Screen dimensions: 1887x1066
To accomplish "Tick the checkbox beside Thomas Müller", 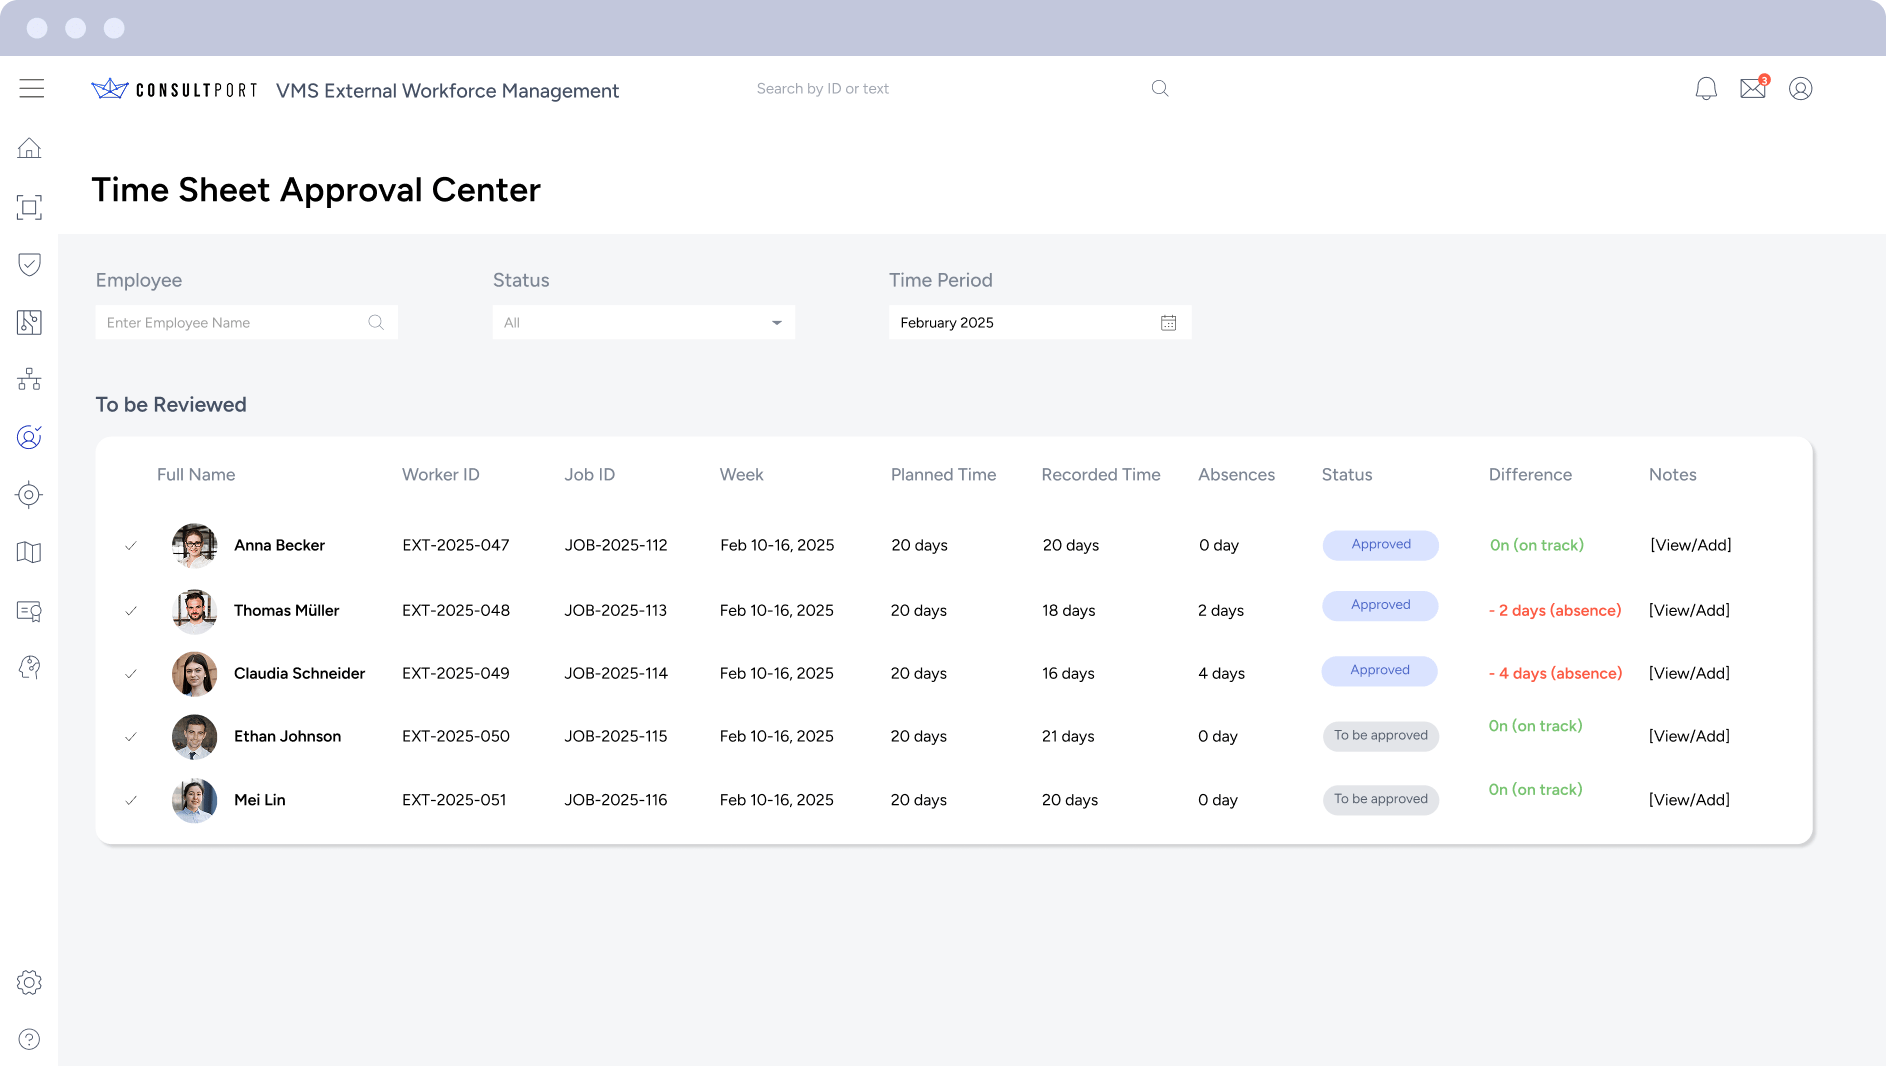I will click(x=131, y=610).
